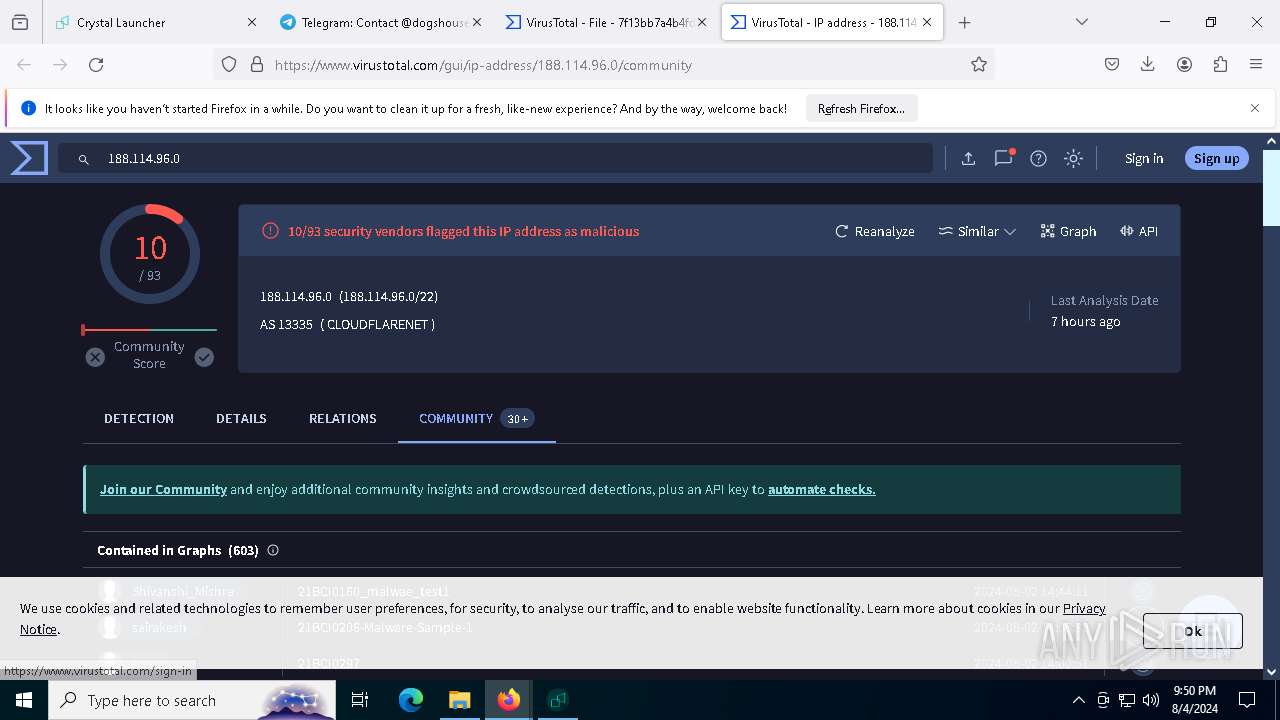Open the Windows notification center
The image size is (1280, 720).
(x=1247, y=700)
